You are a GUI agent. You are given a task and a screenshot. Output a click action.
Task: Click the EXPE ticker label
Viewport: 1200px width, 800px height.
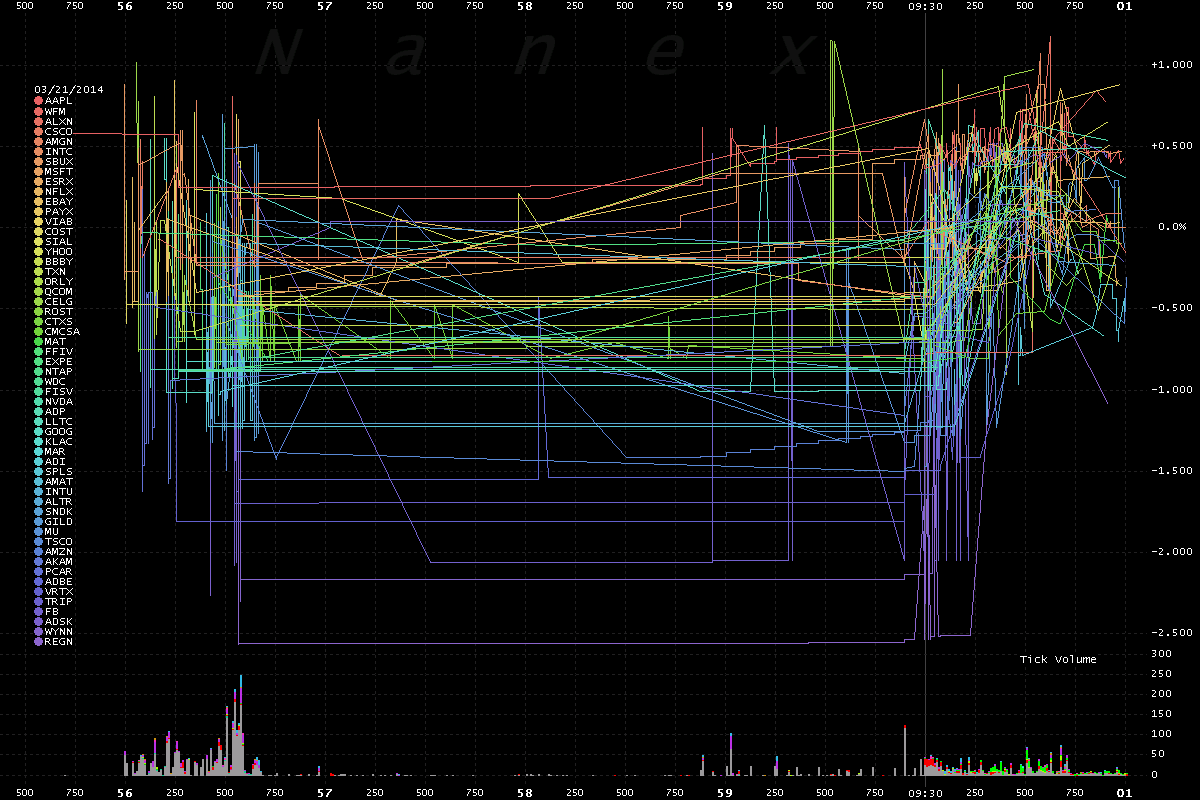coord(59,361)
